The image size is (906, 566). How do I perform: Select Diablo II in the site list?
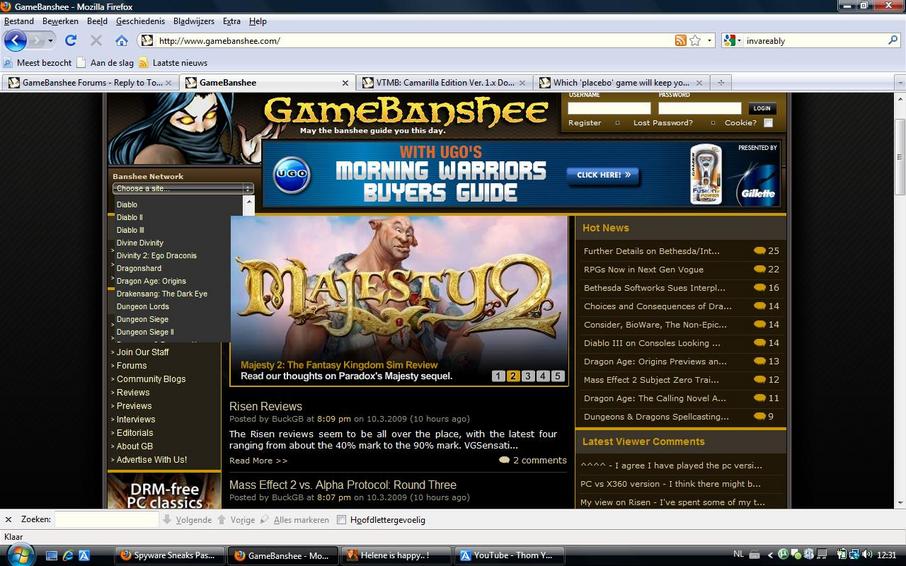(x=129, y=217)
